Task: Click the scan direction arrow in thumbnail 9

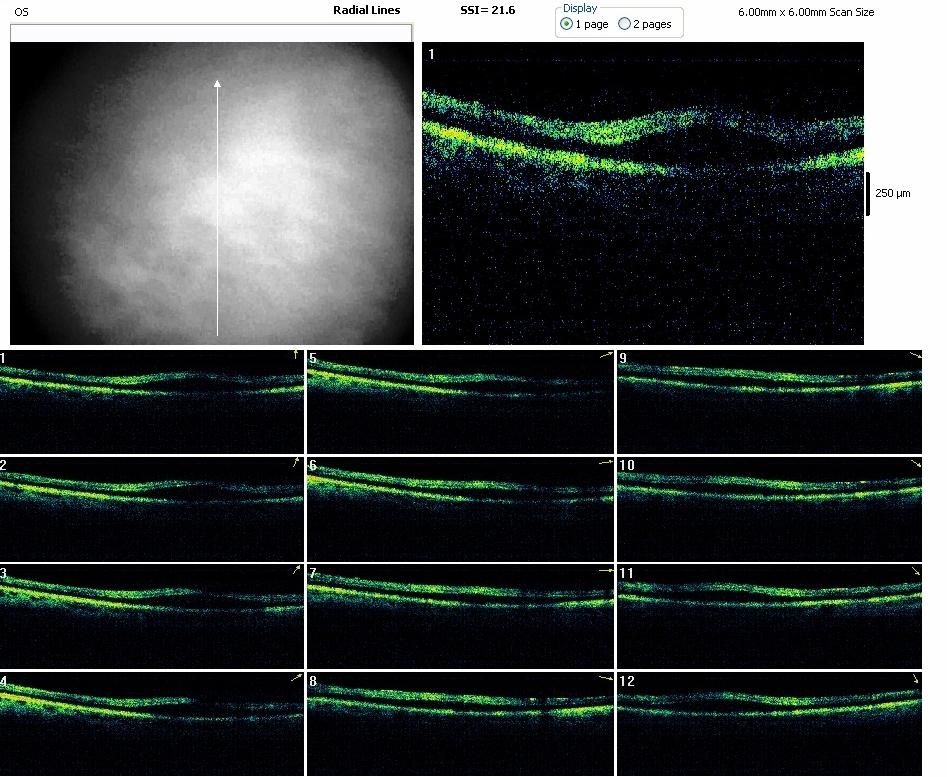Action: pos(914,356)
